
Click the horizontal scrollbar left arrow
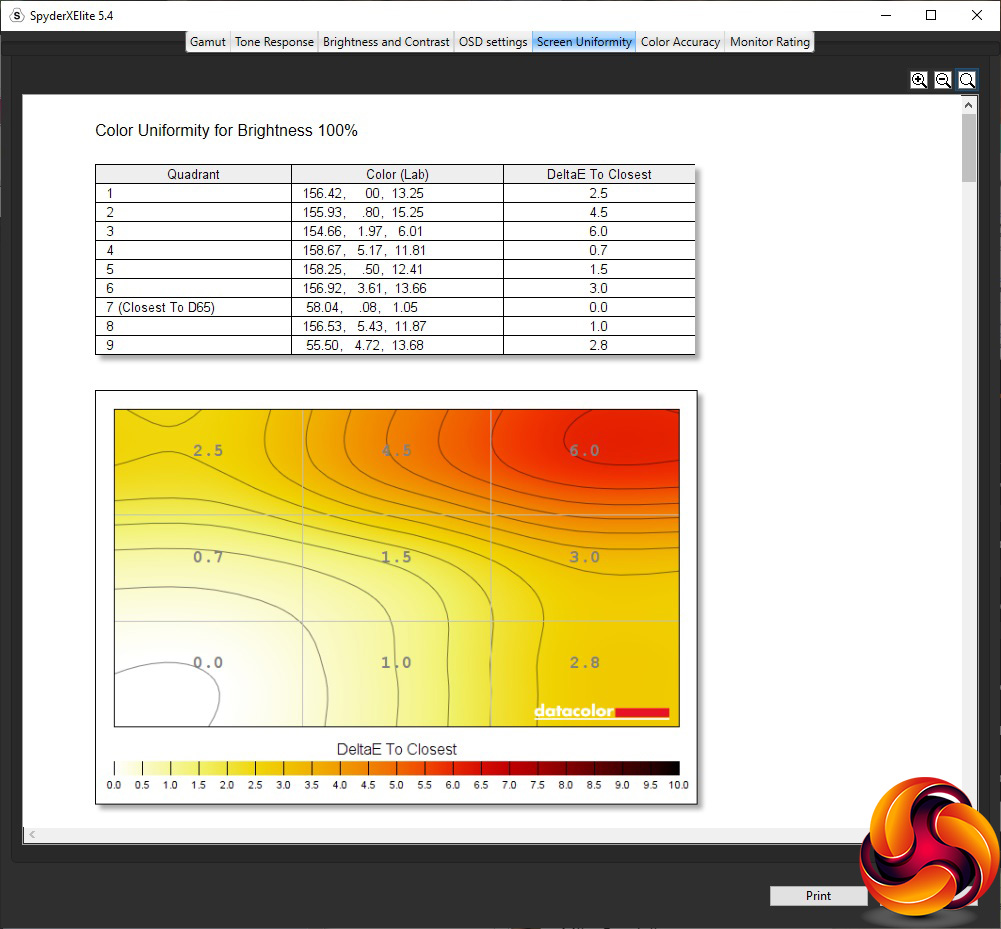32,834
